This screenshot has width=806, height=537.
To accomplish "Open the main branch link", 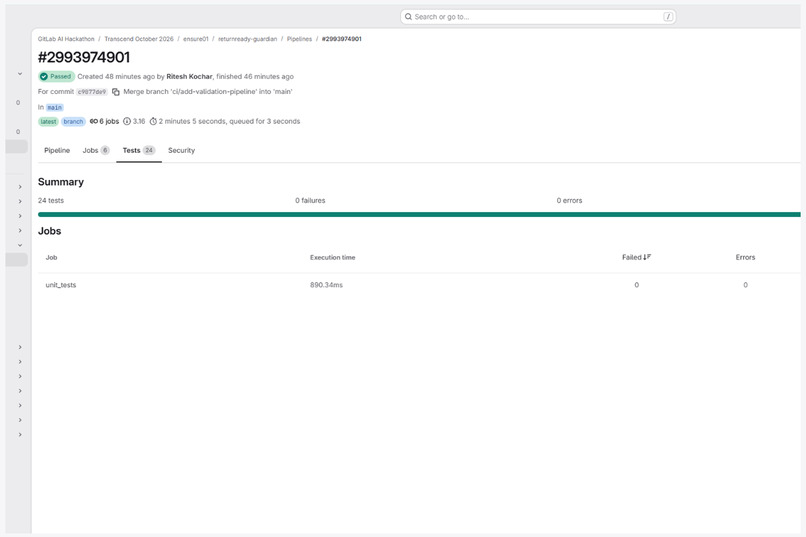I will tap(54, 107).
